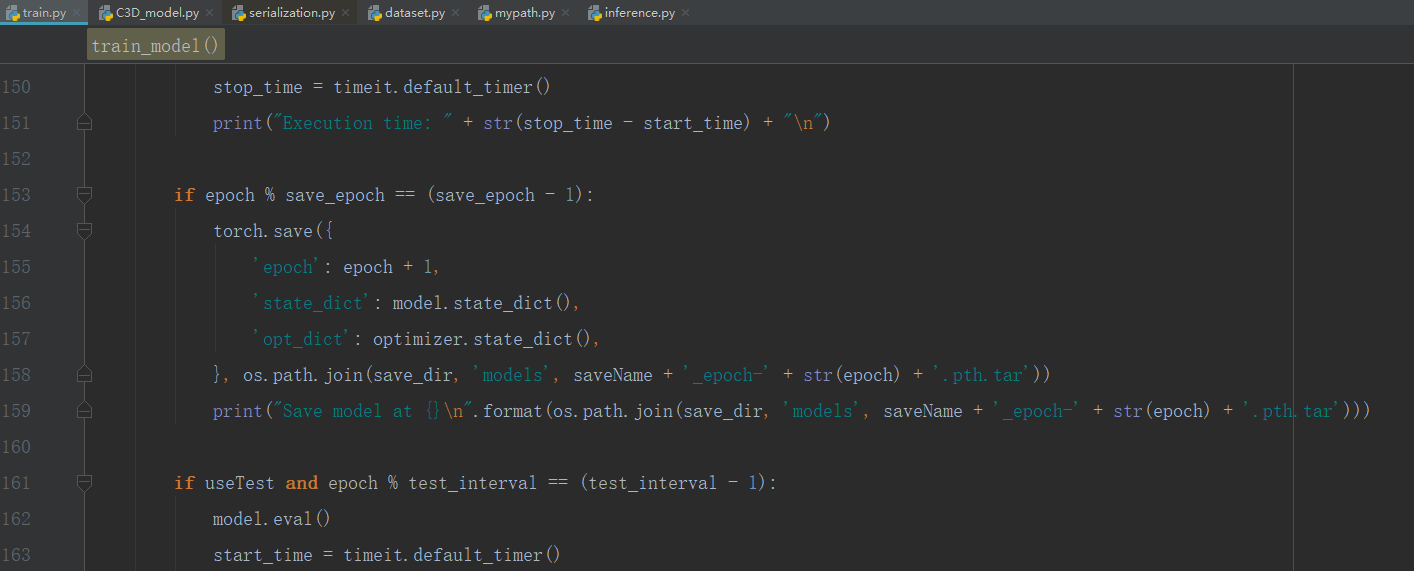
Task: Click the 'opt_dict' dictionary key
Action: [x=303, y=339]
